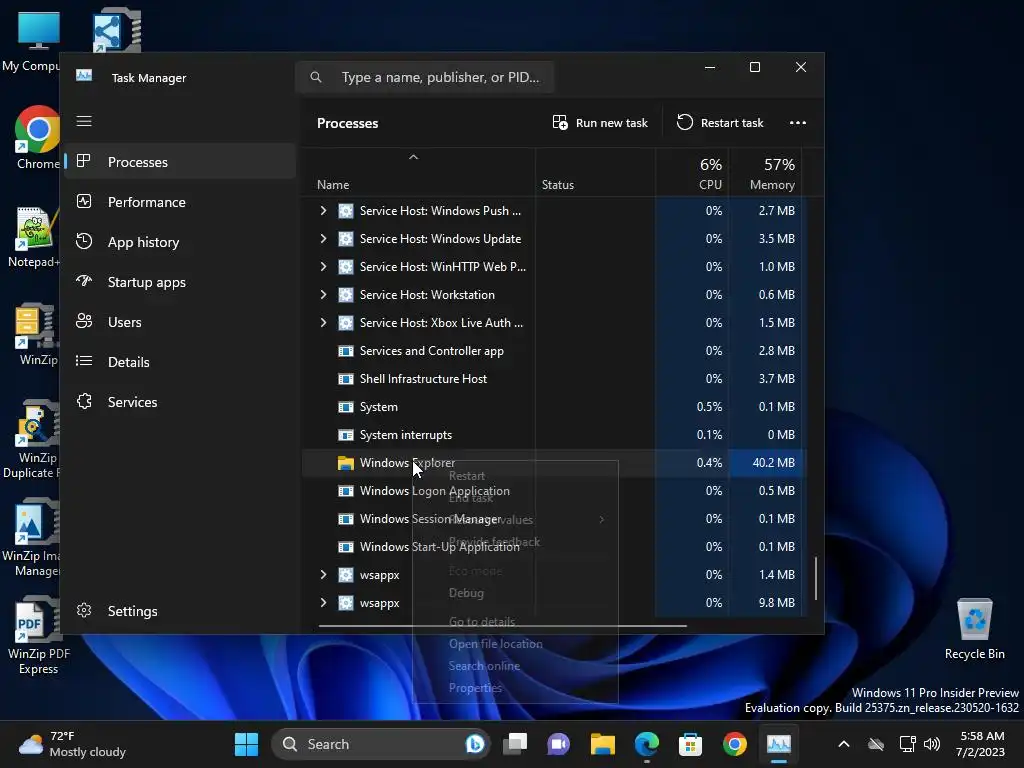Open the Task Manager hamburger navigation menu
This screenshot has width=1024, height=768.
pos(84,121)
